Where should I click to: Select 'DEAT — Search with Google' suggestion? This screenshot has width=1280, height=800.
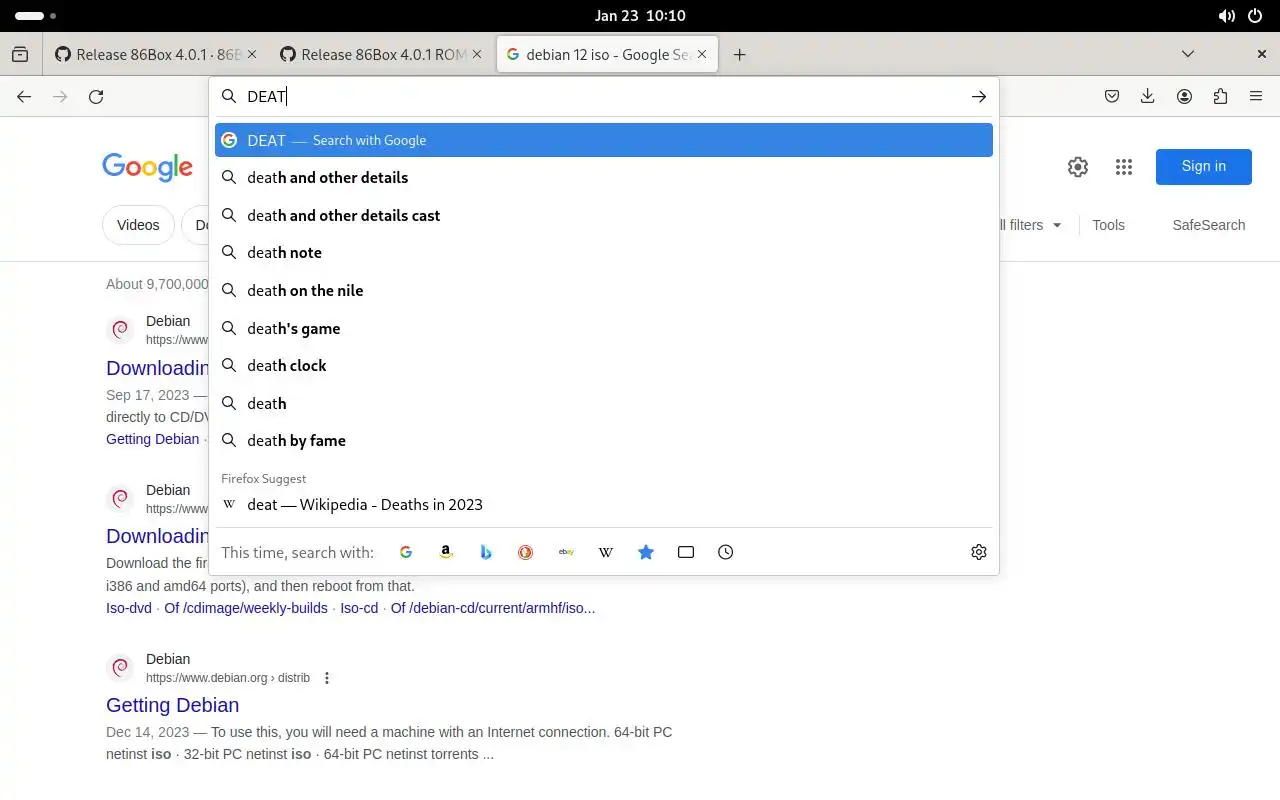pos(604,140)
